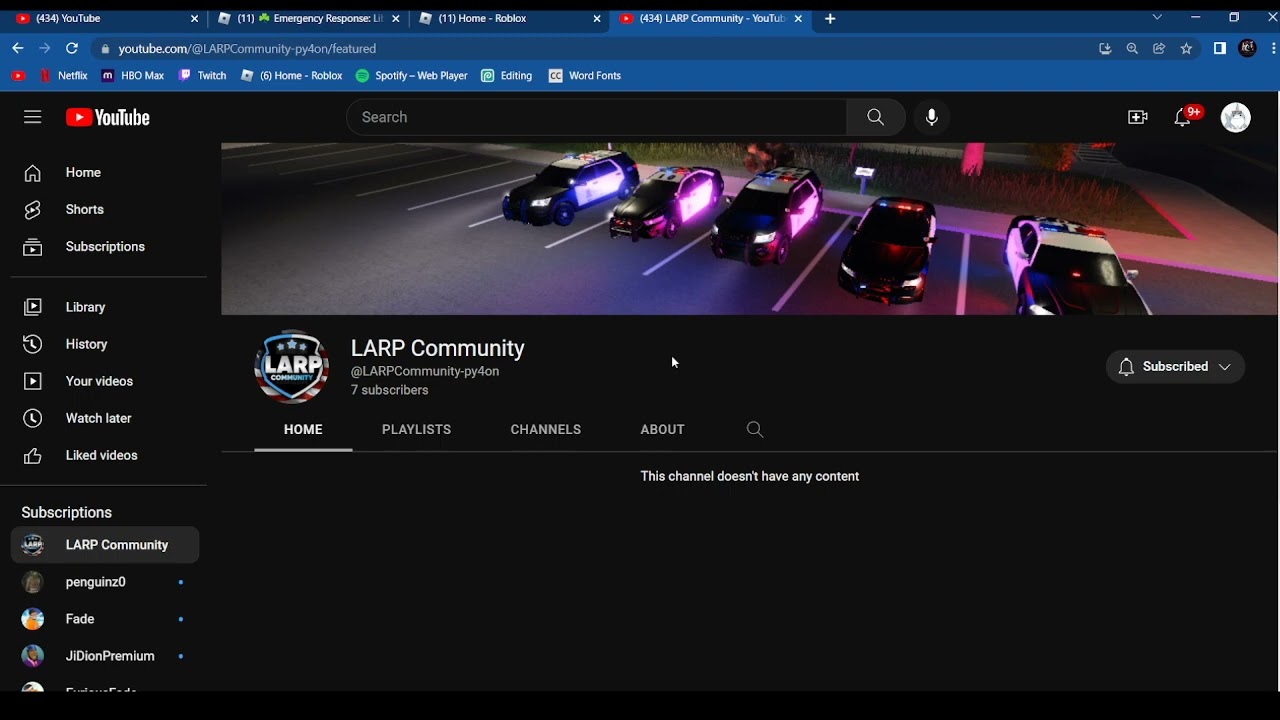Select LARP Community in Subscriptions list

[105, 545]
